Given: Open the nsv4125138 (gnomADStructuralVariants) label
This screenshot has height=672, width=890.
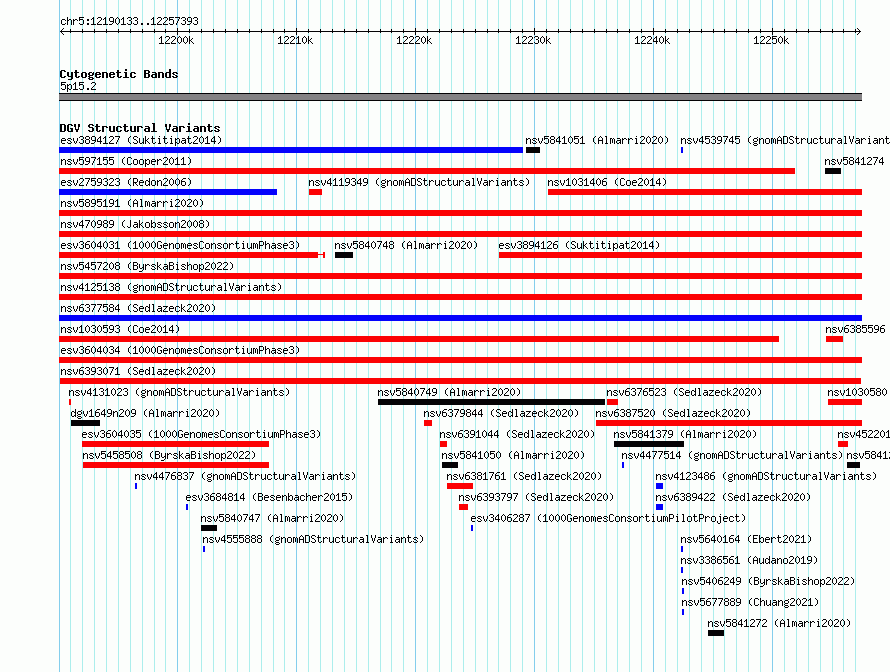Looking at the screenshot, I should 171,287.
